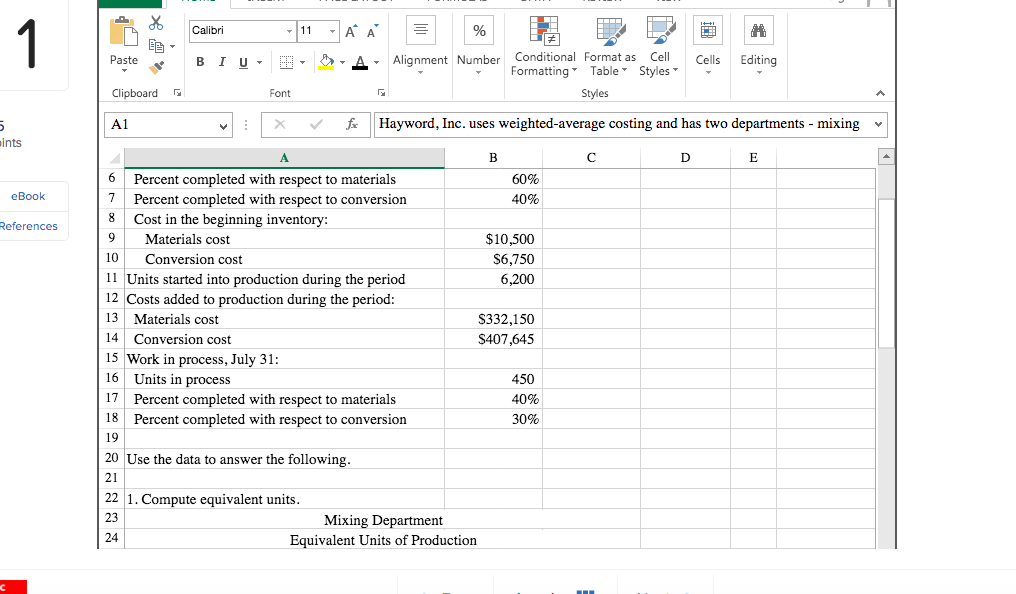Open the Font name dropdown showing Calibri
Image resolution: width=1016 pixels, height=594 pixels.
pos(289,31)
